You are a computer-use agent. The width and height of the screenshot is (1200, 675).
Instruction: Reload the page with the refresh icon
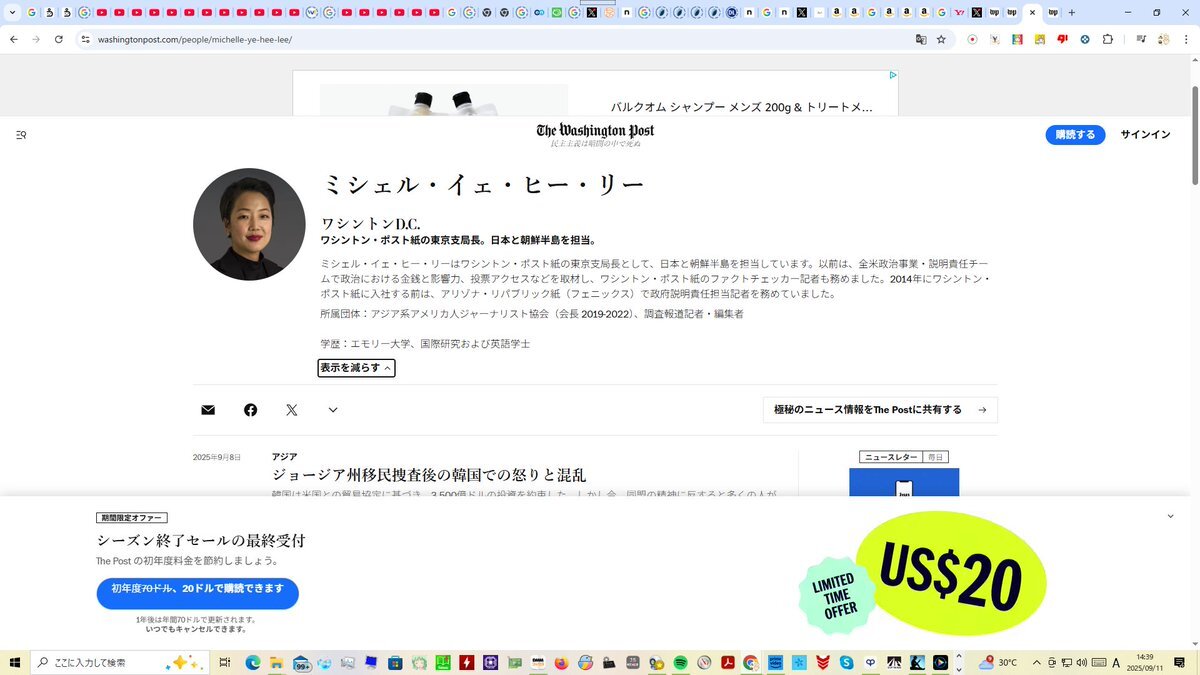click(x=58, y=39)
